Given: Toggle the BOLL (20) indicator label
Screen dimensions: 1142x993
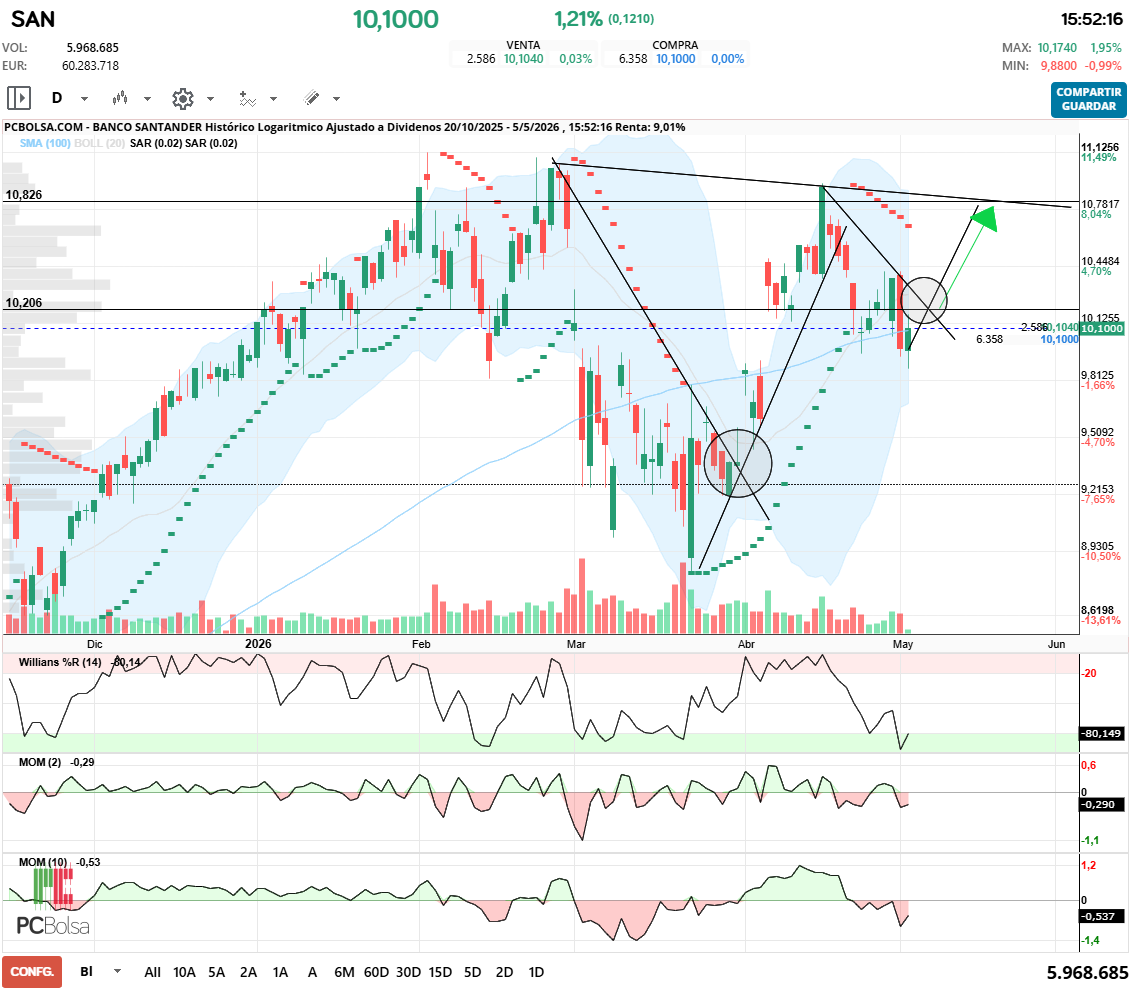Looking at the screenshot, I should tap(100, 143).
